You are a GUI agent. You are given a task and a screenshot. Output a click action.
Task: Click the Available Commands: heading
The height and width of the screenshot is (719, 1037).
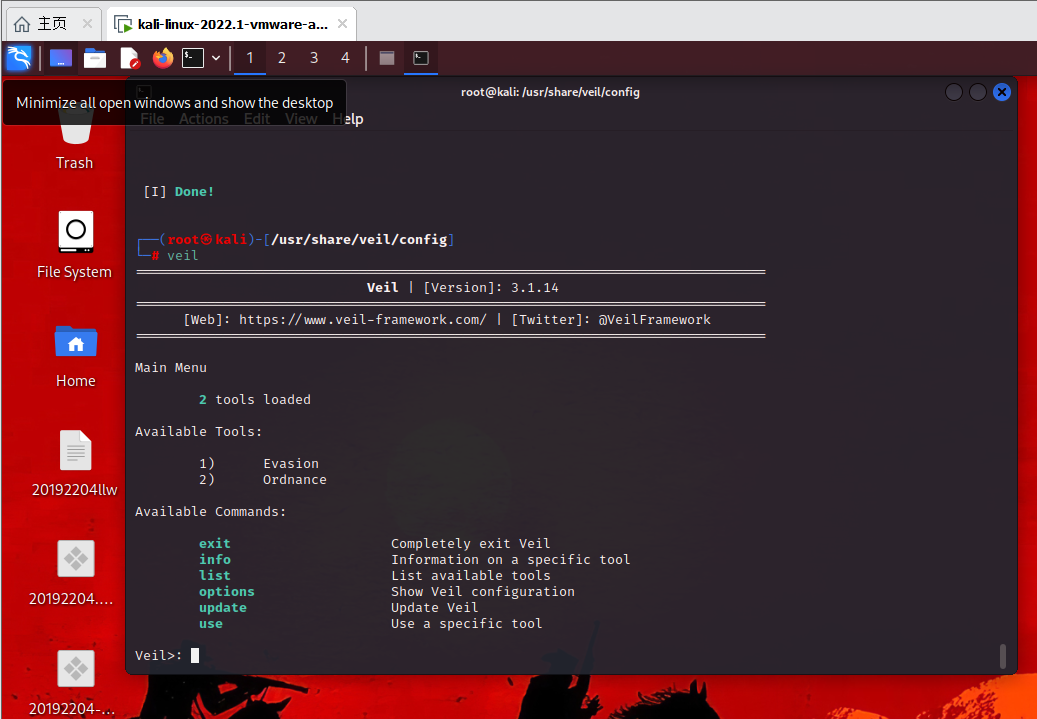tap(210, 512)
